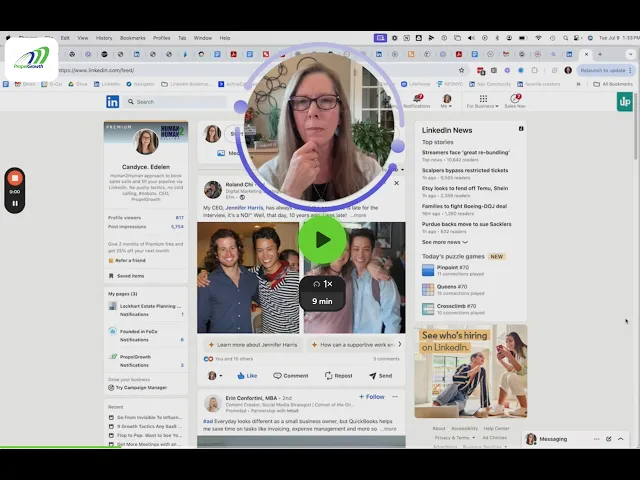This screenshot has height=480, width=640.
Task: Follow Erin Confortini
Action: [x=371, y=397]
